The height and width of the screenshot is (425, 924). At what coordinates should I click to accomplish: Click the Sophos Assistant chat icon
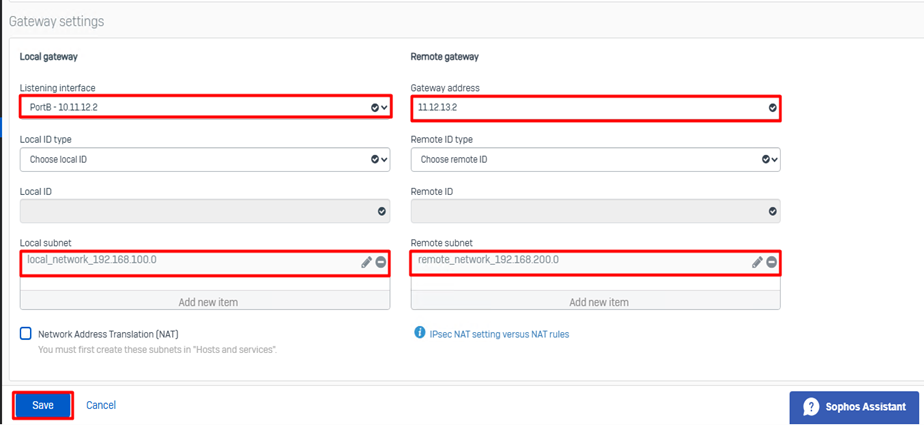(812, 407)
